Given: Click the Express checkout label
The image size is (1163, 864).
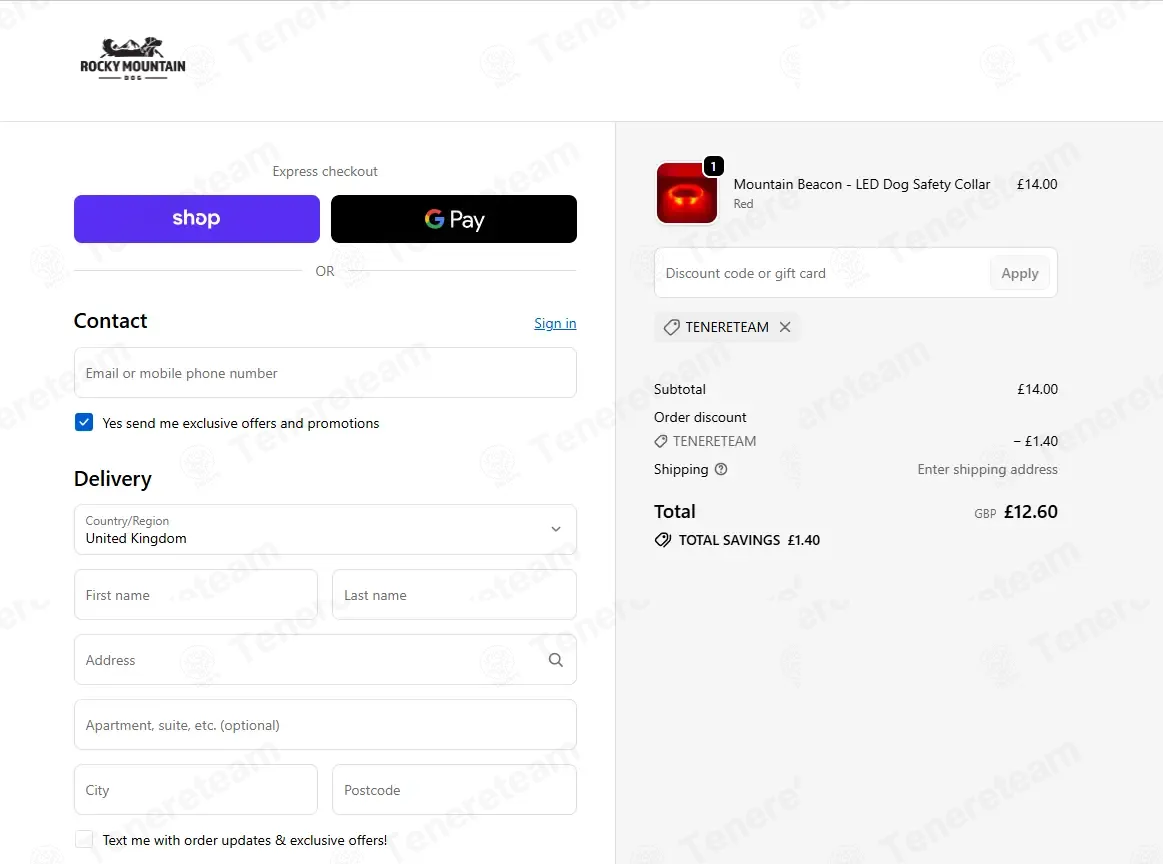Looking at the screenshot, I should pos(325,171).
